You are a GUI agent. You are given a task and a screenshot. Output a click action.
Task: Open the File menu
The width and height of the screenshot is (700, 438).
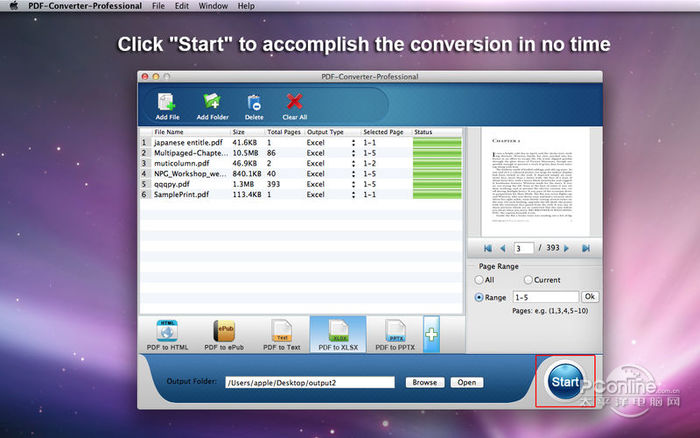[x=158, y=6]
